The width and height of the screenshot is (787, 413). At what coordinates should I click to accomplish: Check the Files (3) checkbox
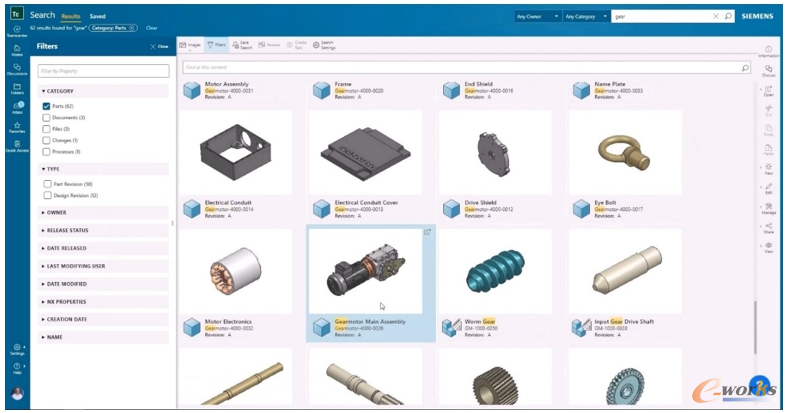[46, 129]
